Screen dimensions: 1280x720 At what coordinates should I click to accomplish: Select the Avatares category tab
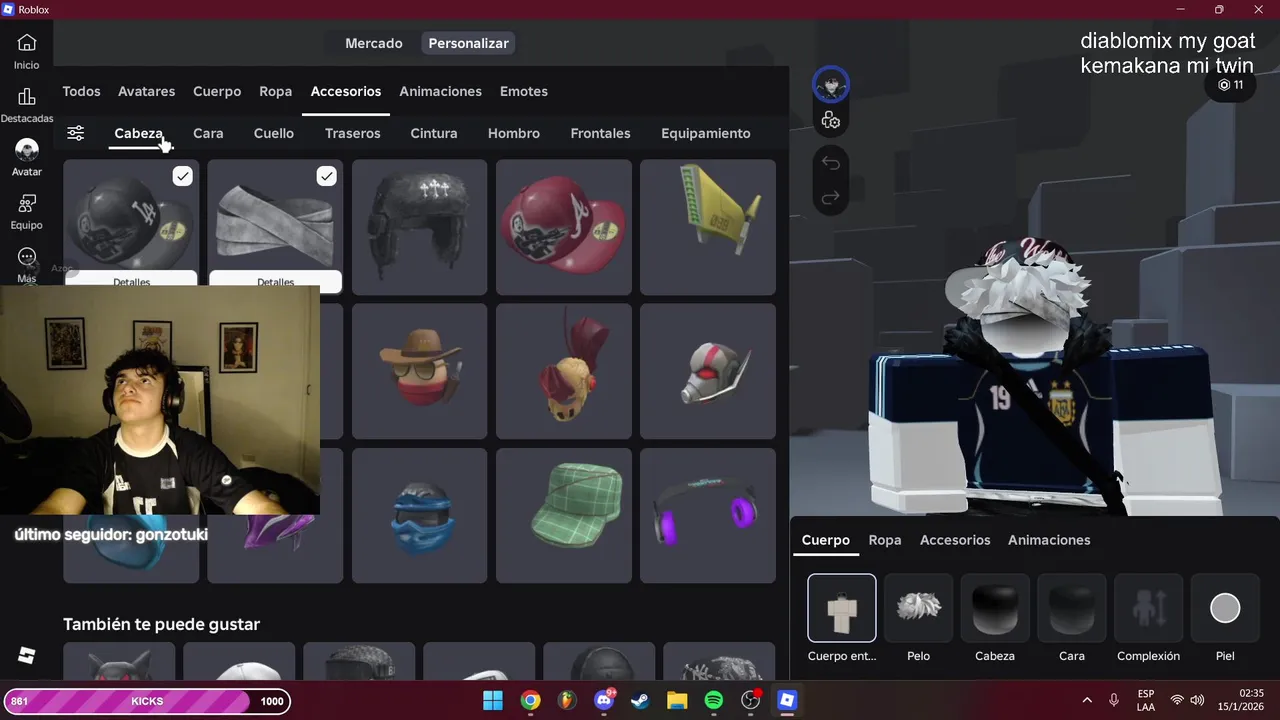click(x=146, y=91)
